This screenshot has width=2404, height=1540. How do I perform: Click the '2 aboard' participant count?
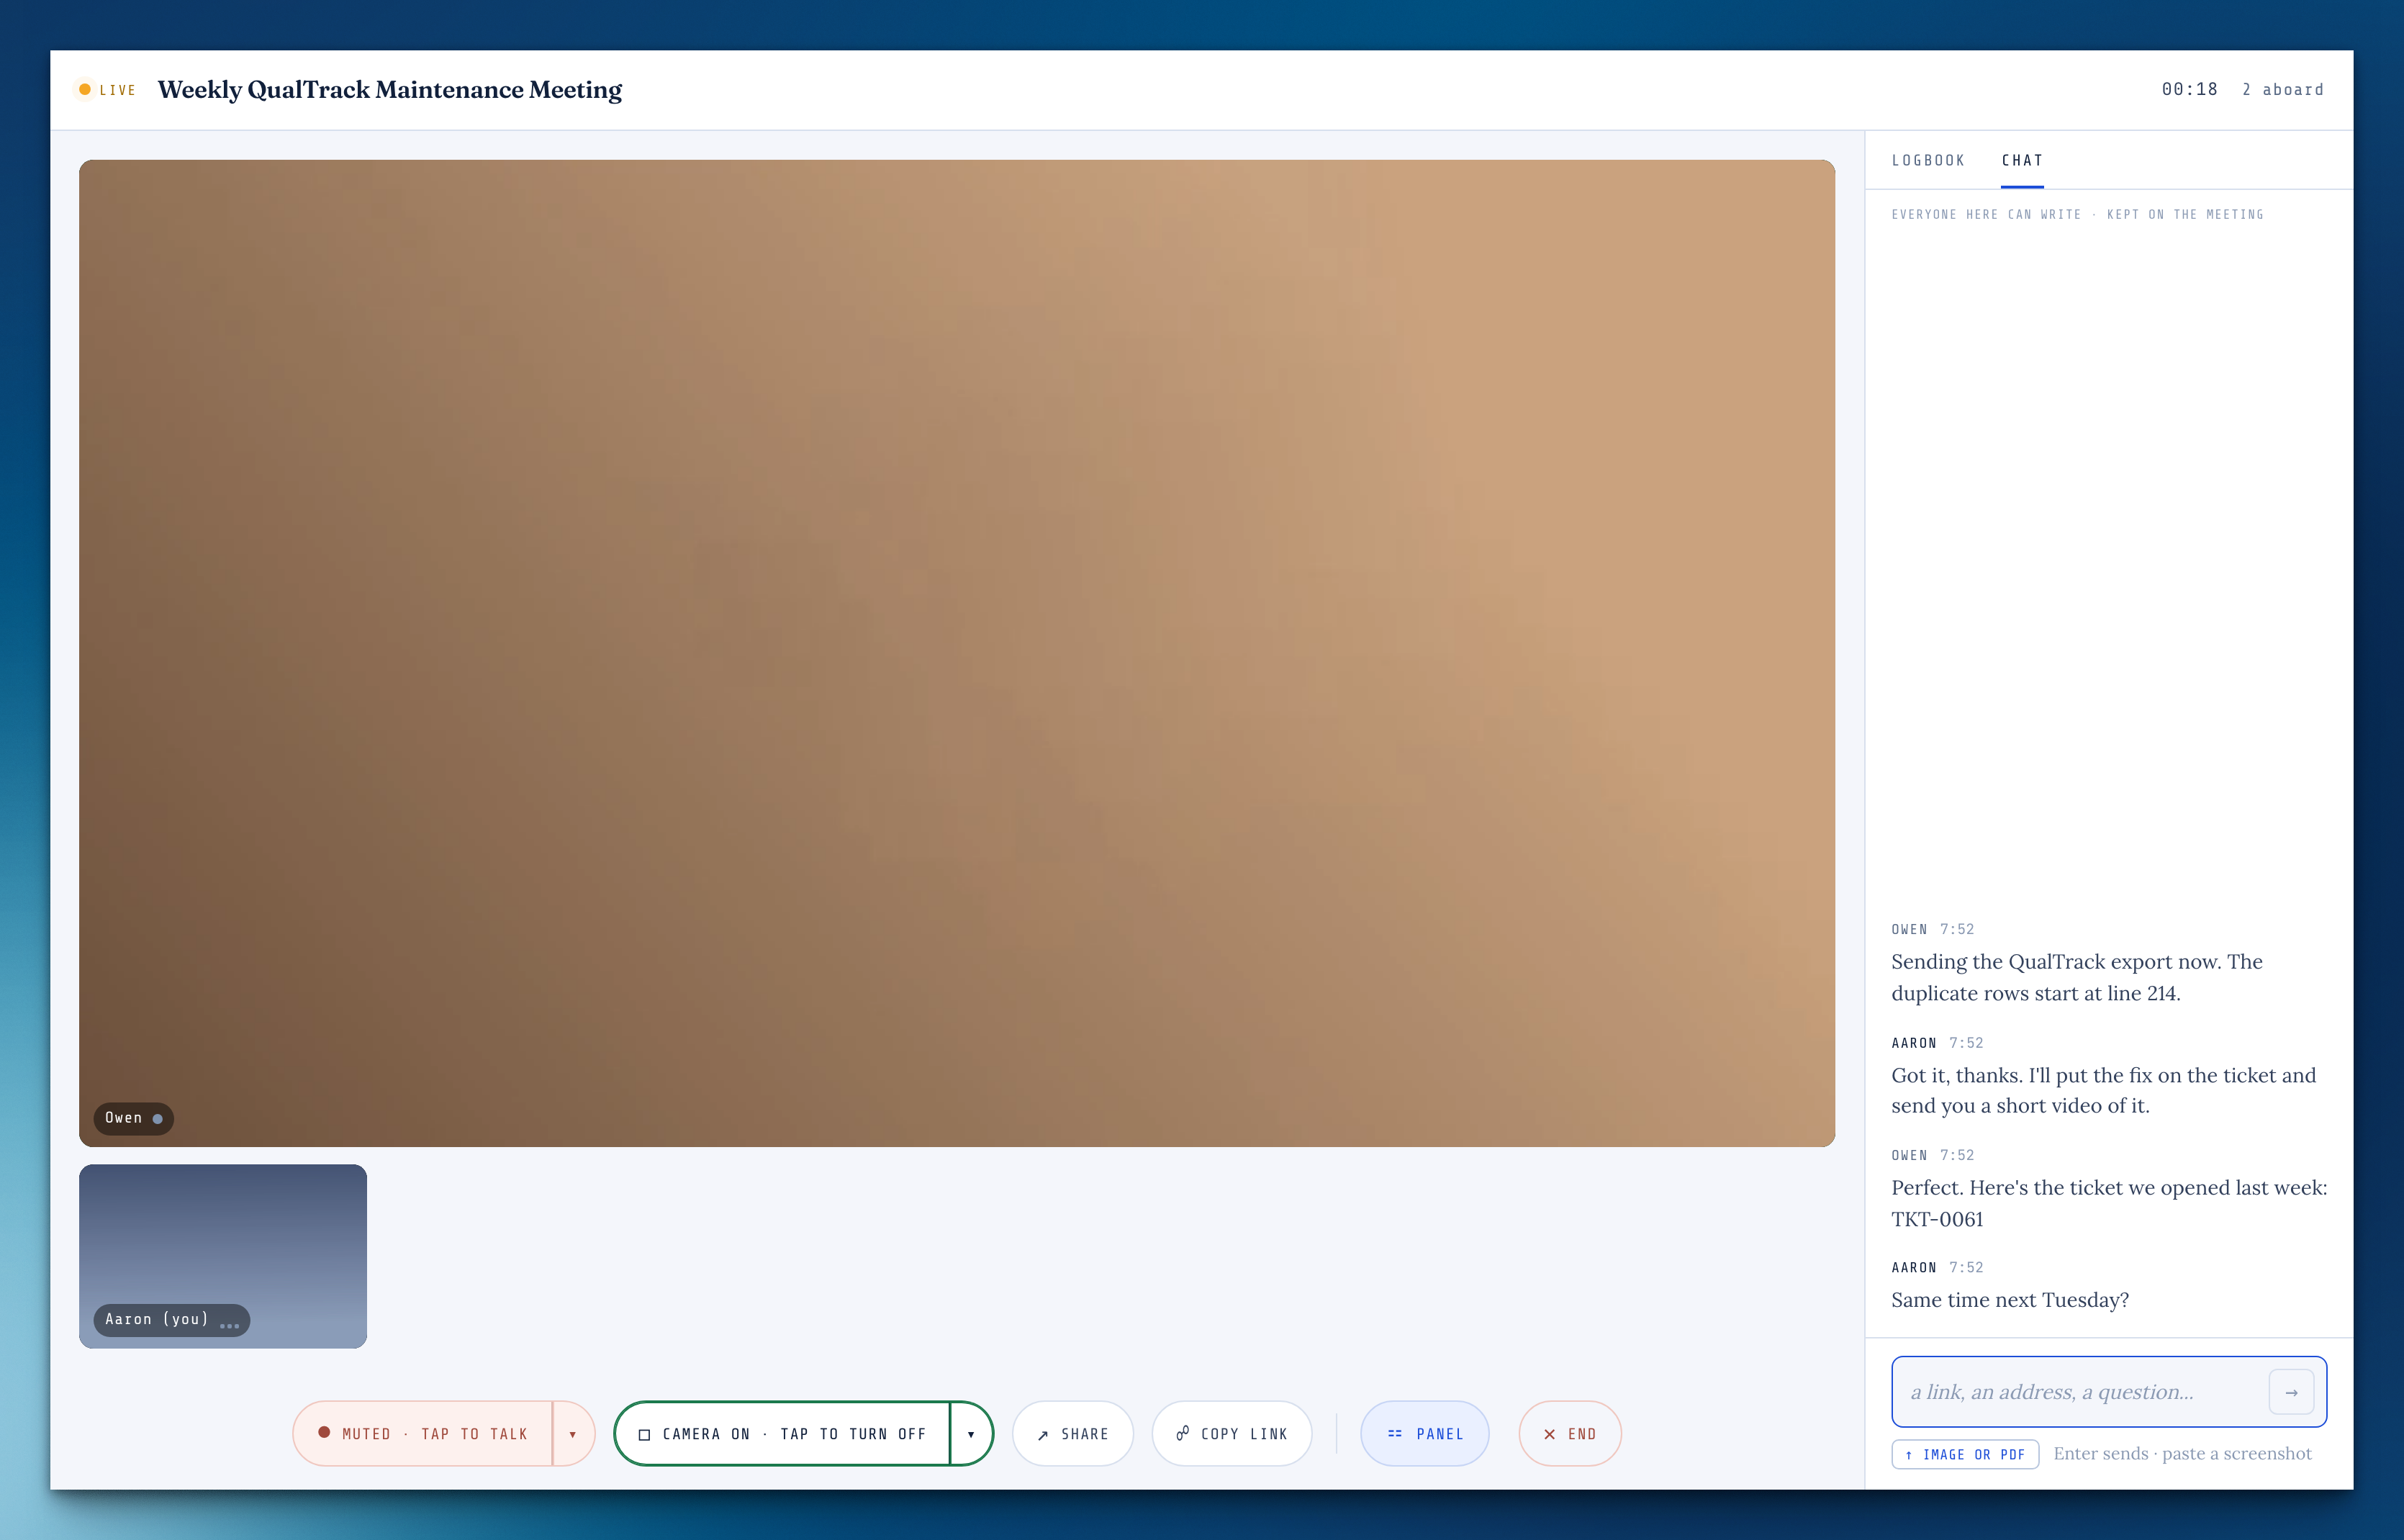pyautogui.click(x=2283, y=89)
